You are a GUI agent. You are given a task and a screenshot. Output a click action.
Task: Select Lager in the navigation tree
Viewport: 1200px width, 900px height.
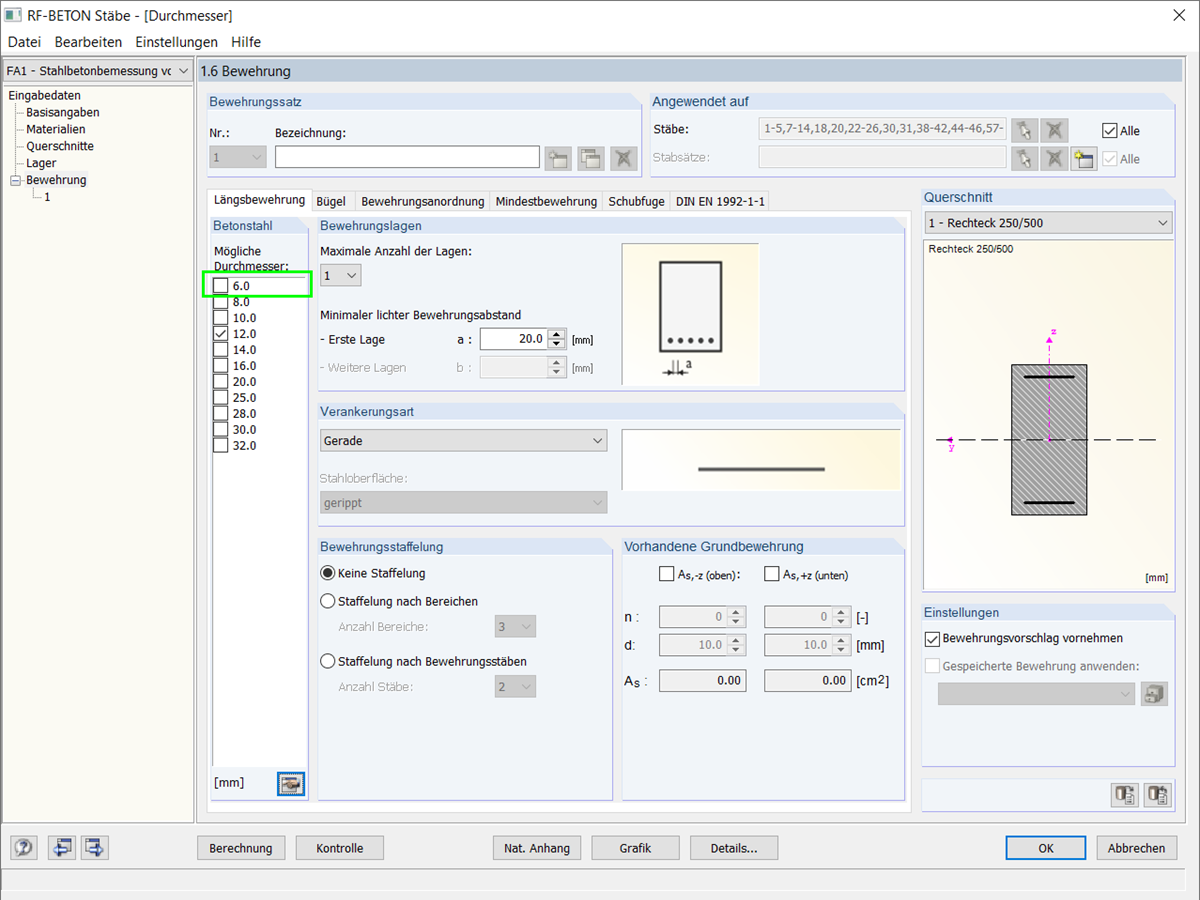[x=41, y=163]
